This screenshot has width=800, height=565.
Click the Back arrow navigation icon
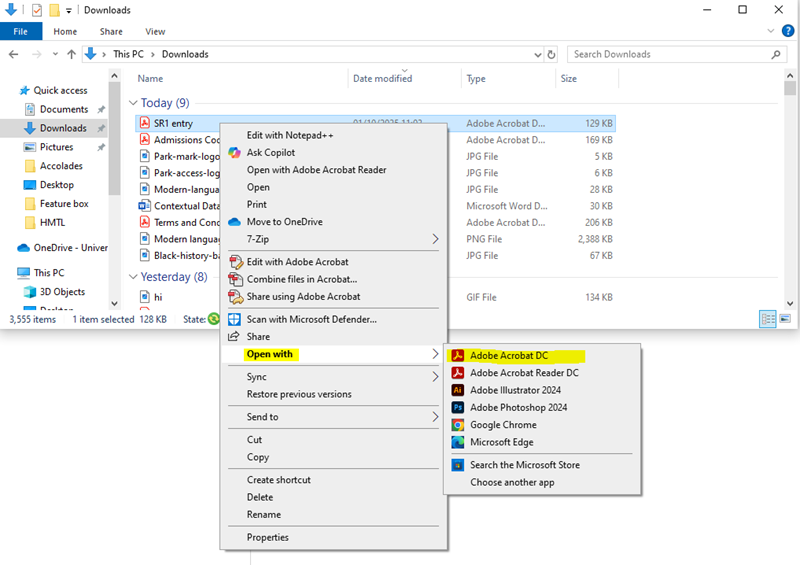point(14,54)
